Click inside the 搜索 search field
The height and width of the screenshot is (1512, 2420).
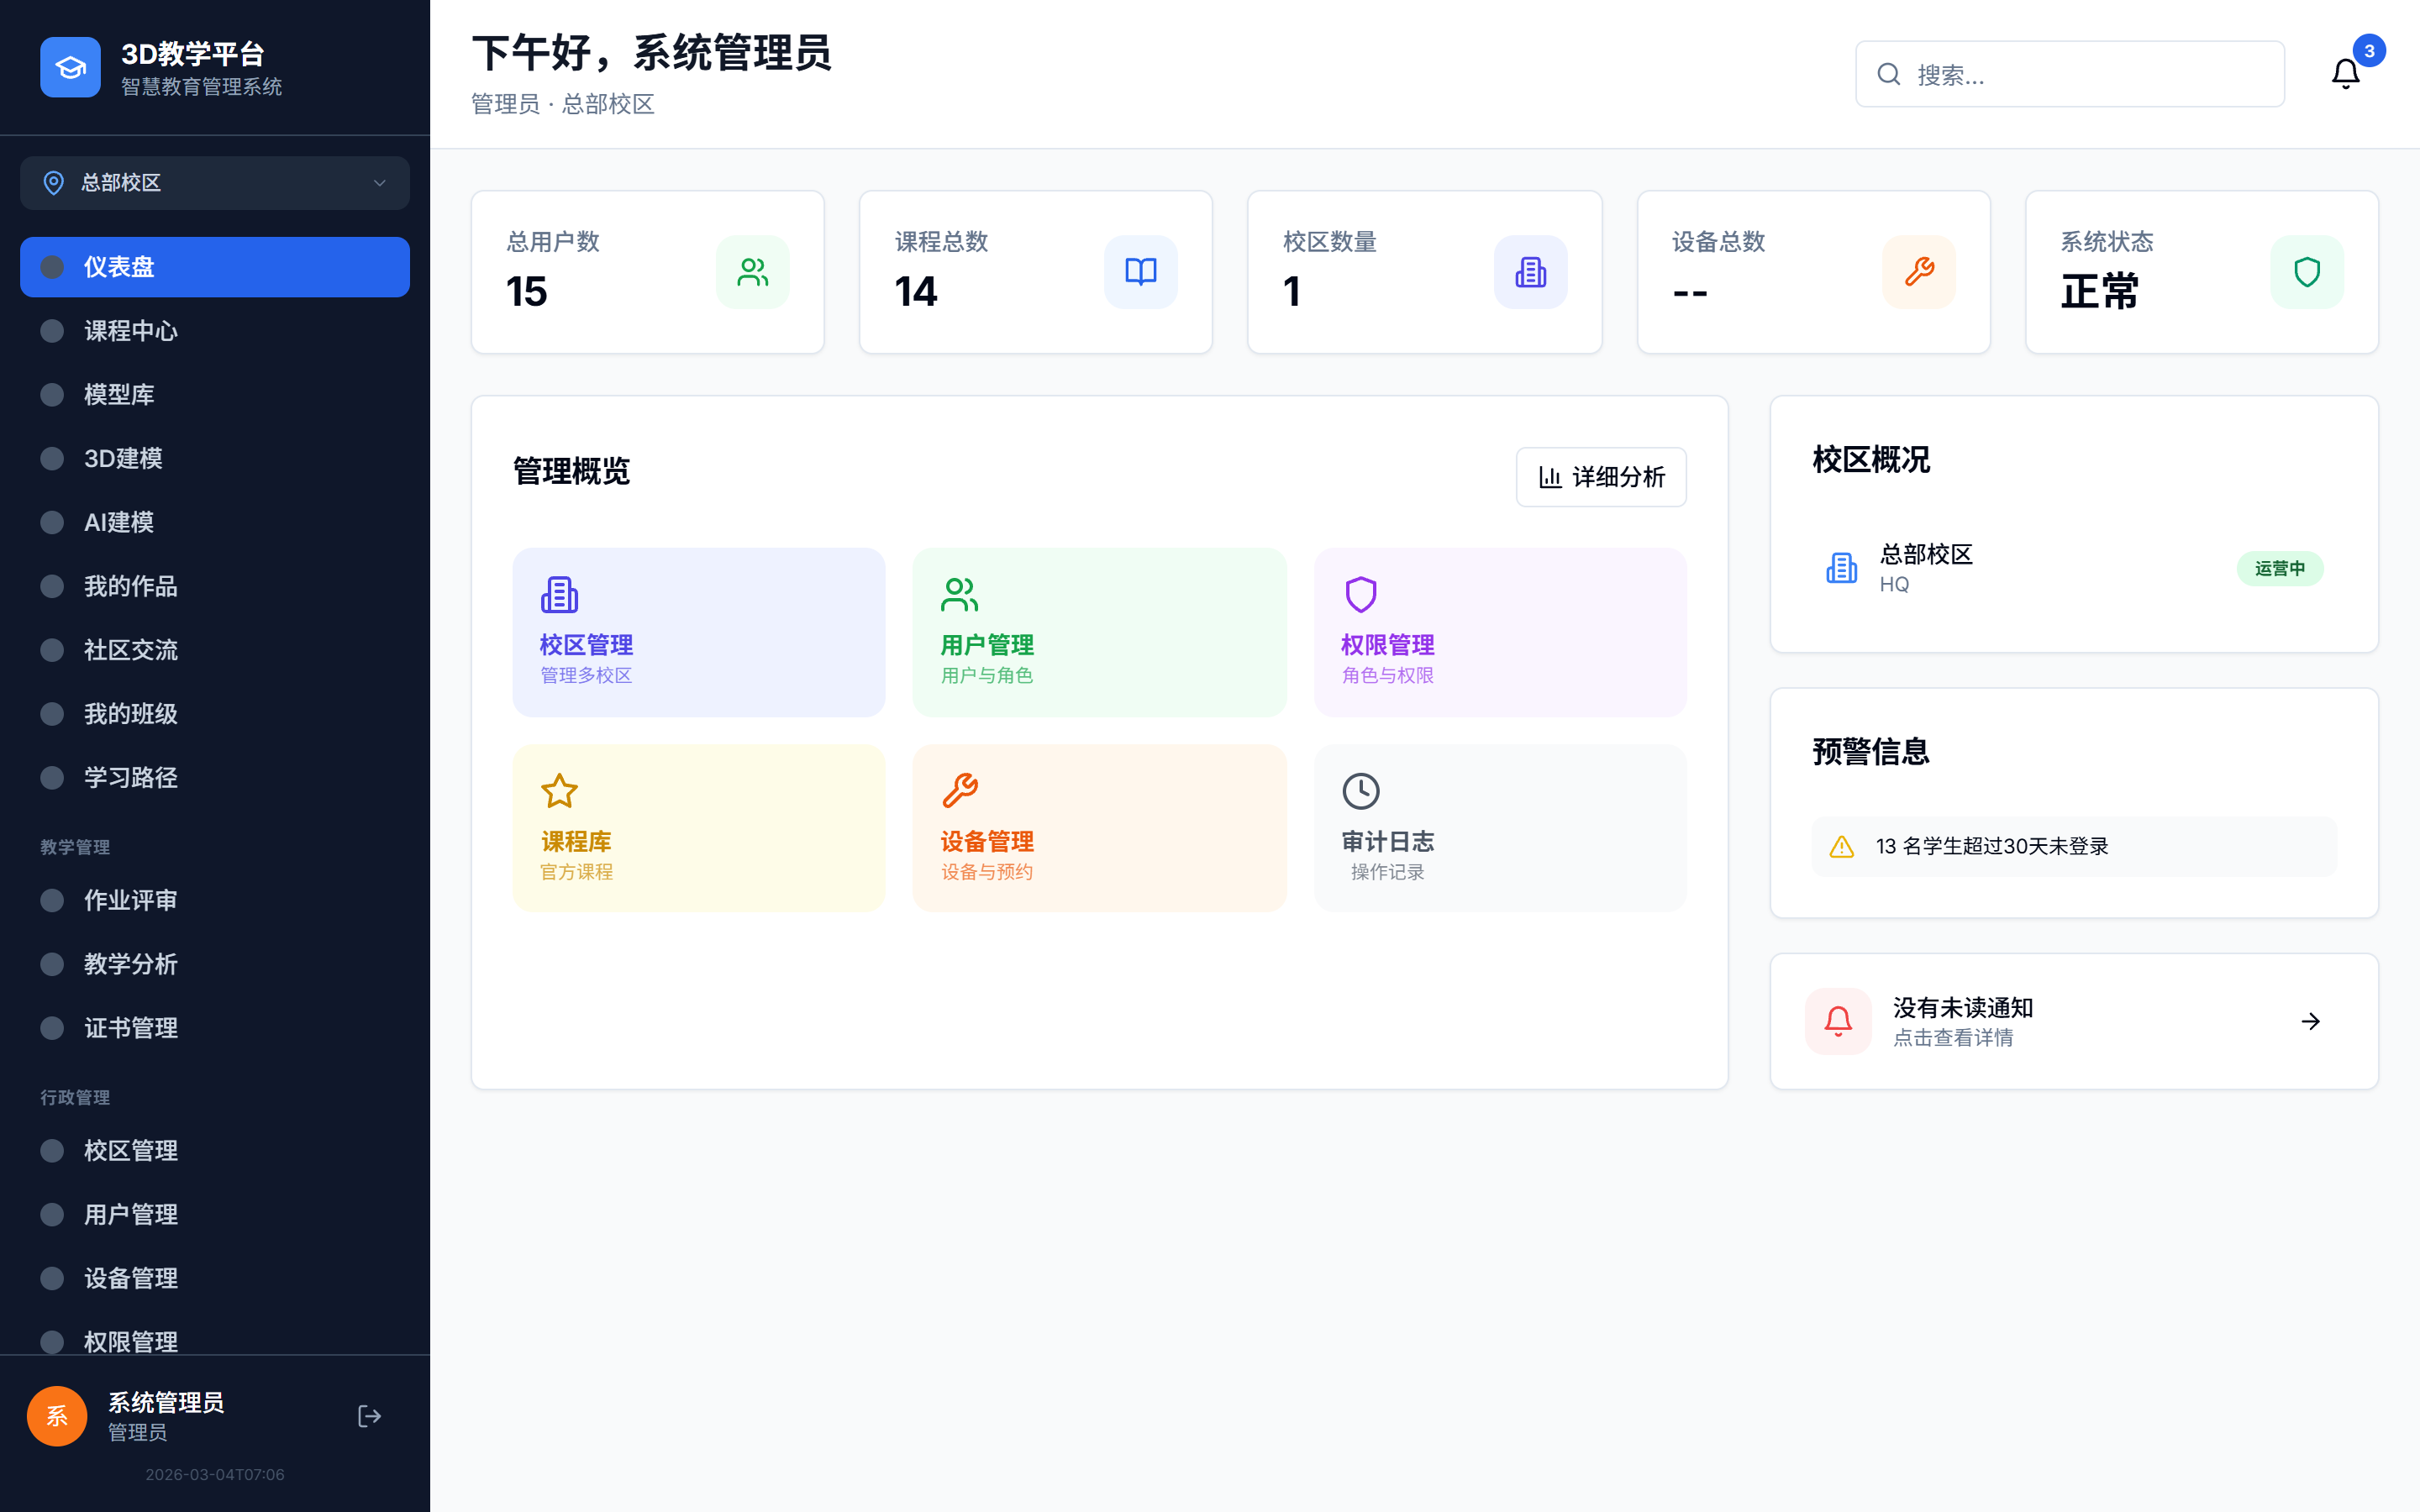[x=2068, y=73]
